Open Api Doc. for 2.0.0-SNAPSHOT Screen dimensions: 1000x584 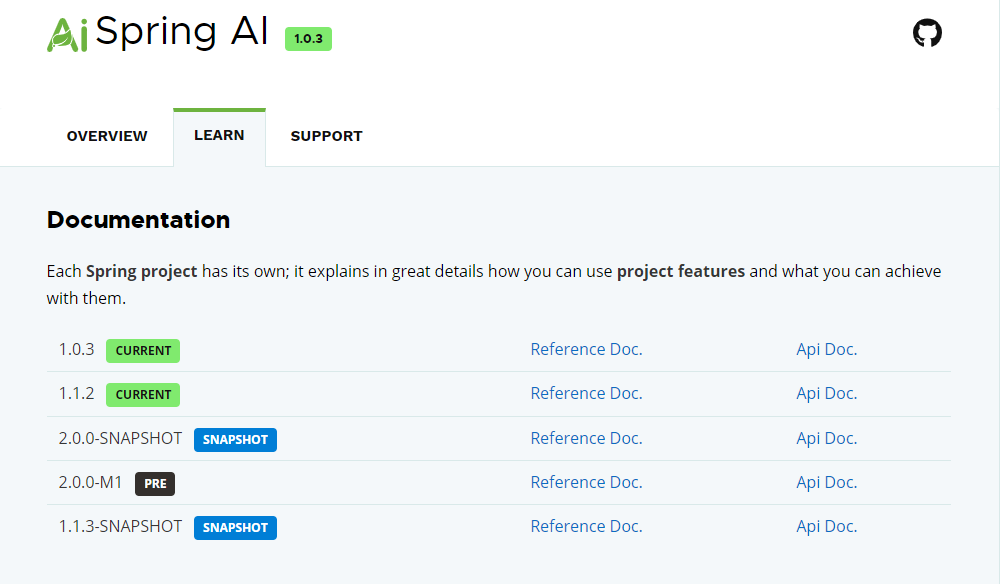[x=827, y=439]
